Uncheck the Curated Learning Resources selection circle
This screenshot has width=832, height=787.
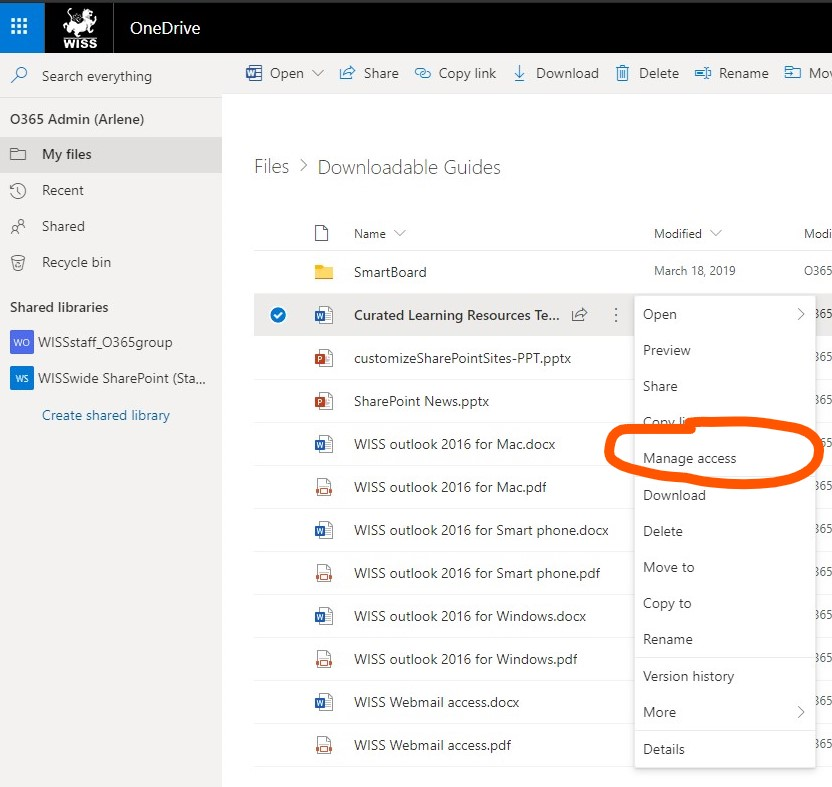[x=278, y=315]
